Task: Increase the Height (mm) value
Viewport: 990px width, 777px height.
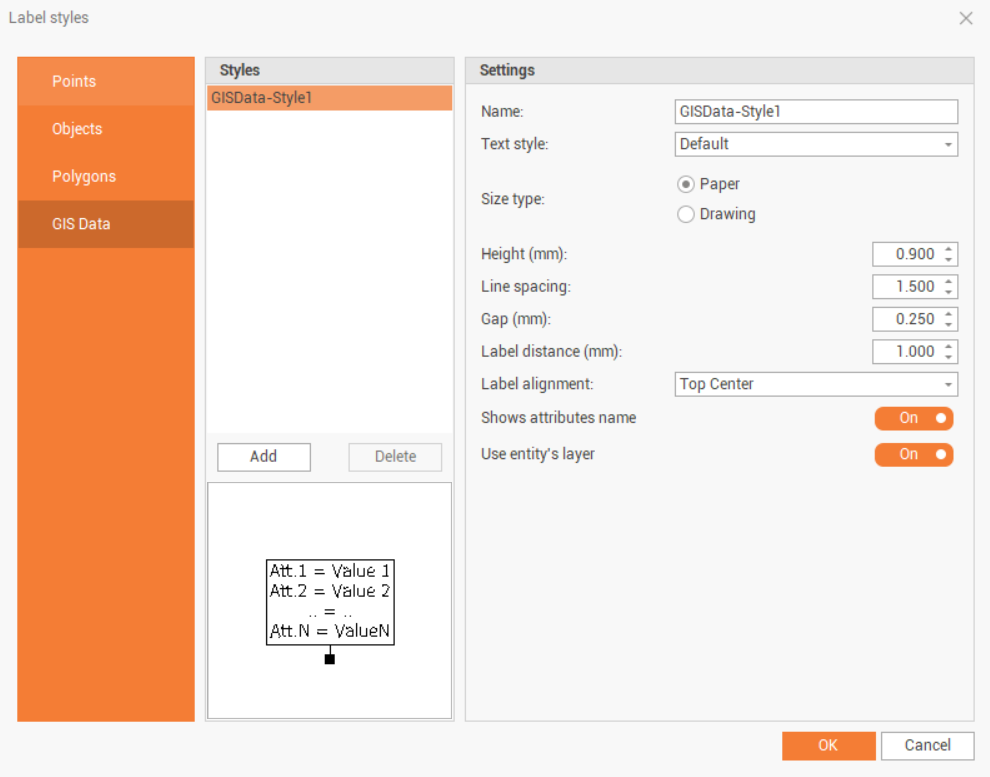Action: click(x=949, y=249)
